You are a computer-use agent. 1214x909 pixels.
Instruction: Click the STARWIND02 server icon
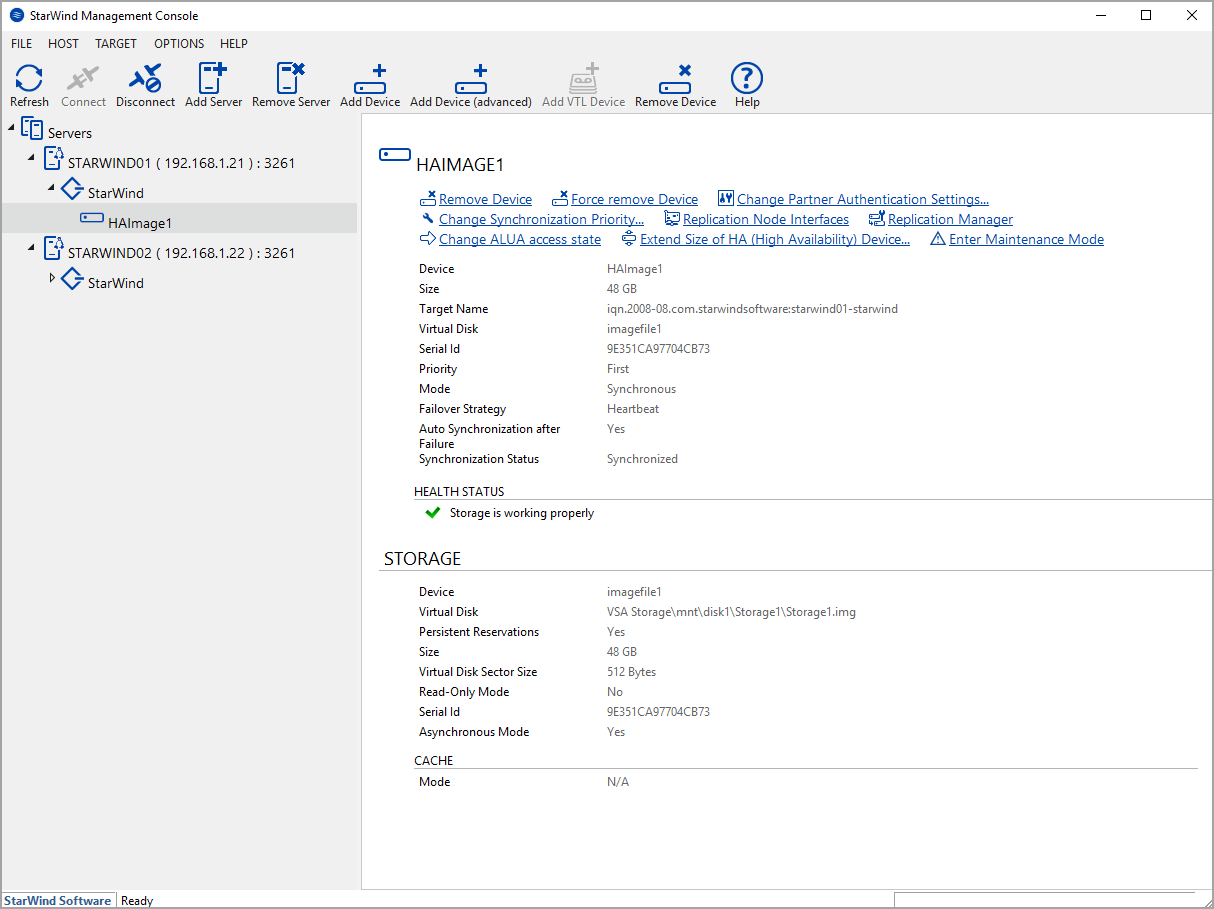tap(52, 250)
